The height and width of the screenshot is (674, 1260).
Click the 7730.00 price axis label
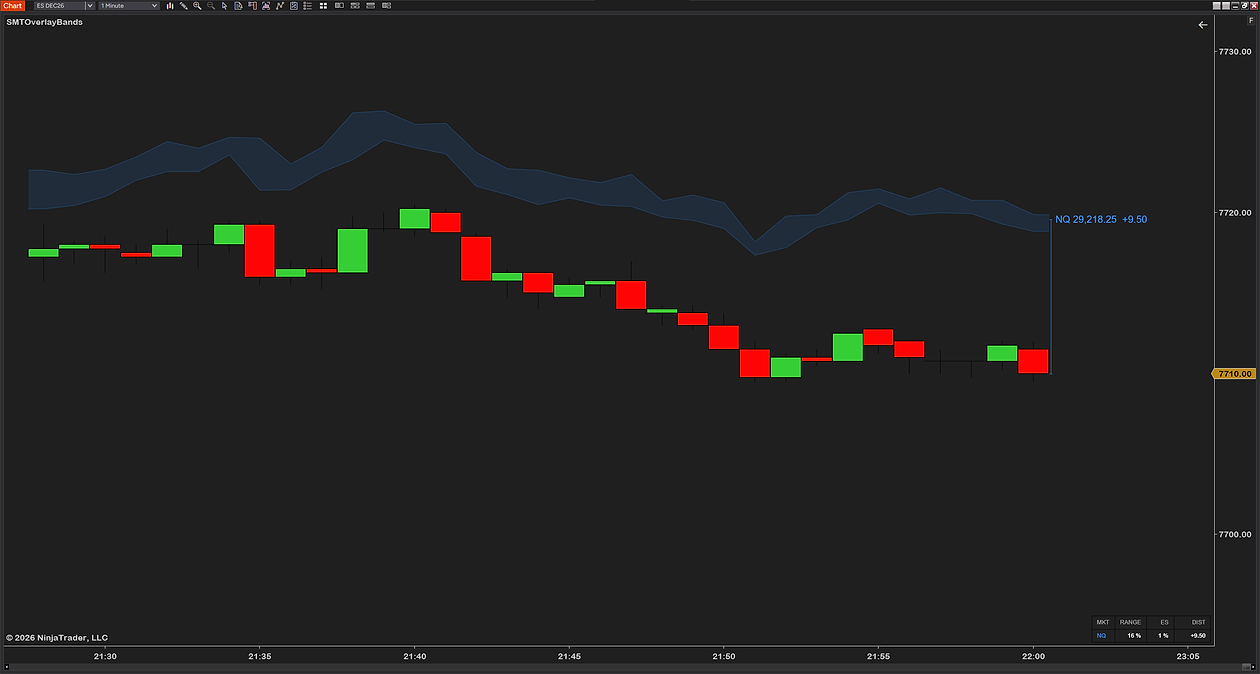[x=1235, y=51]
